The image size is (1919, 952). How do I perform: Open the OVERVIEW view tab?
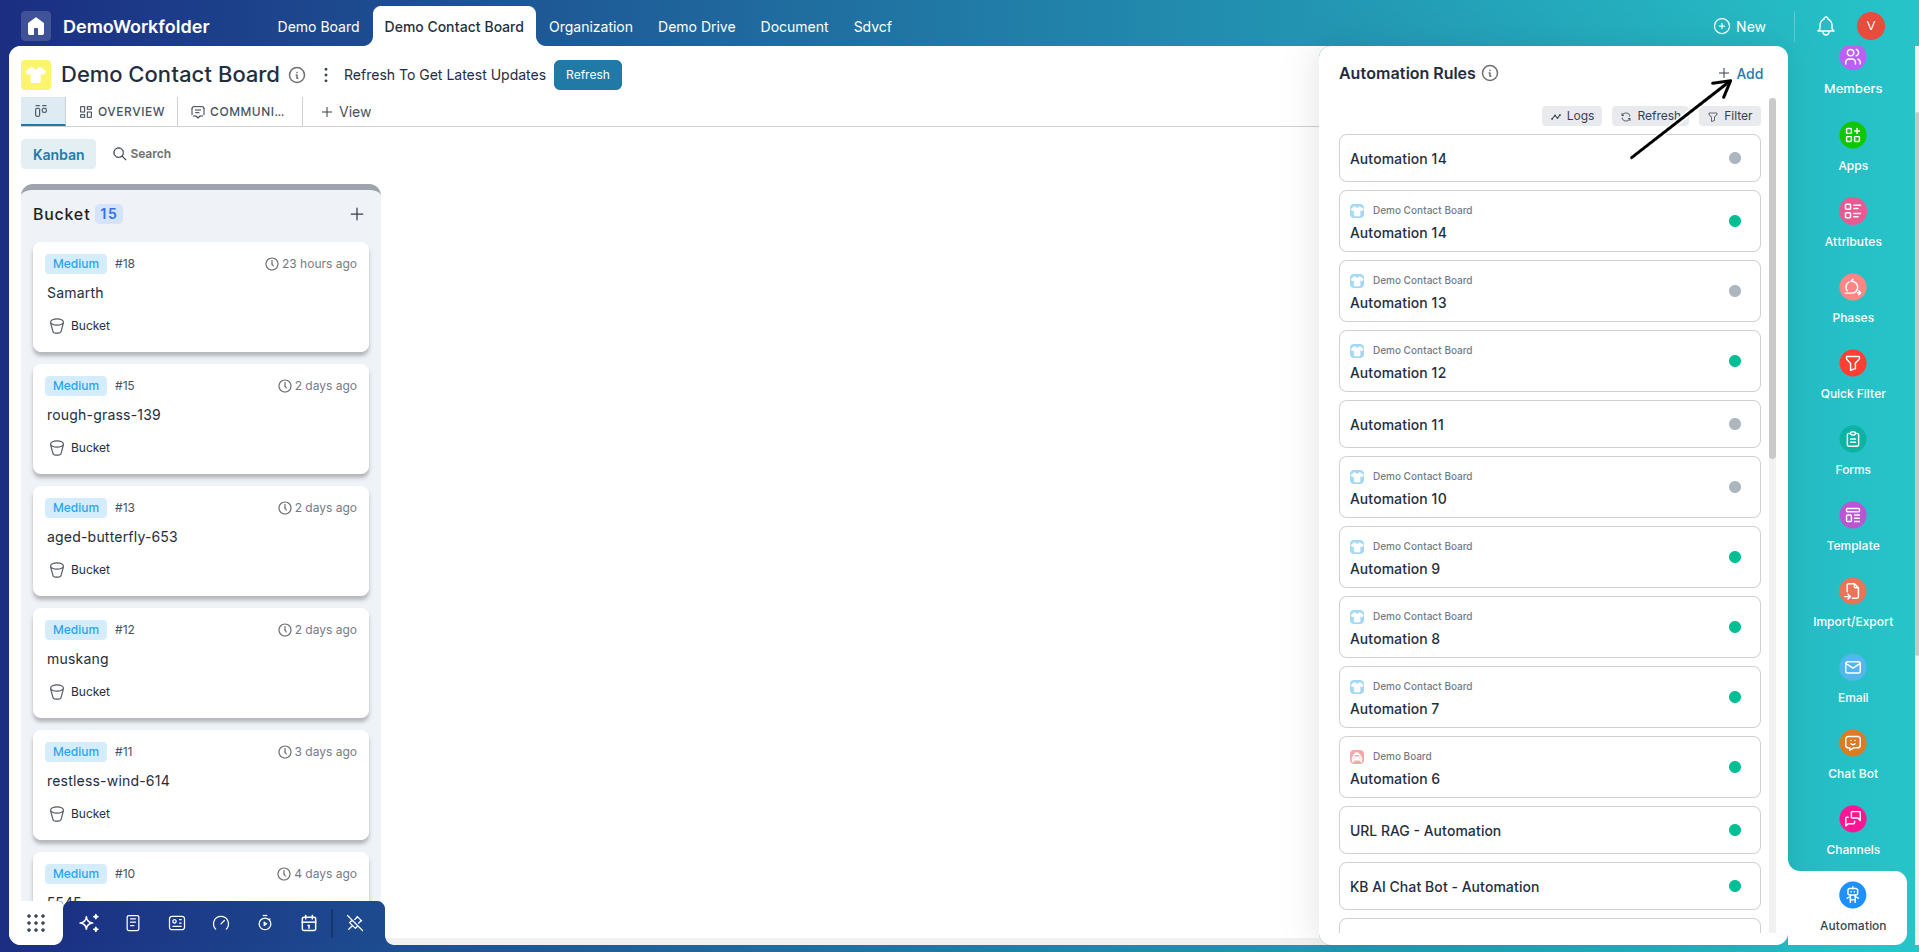click(122, 112)
